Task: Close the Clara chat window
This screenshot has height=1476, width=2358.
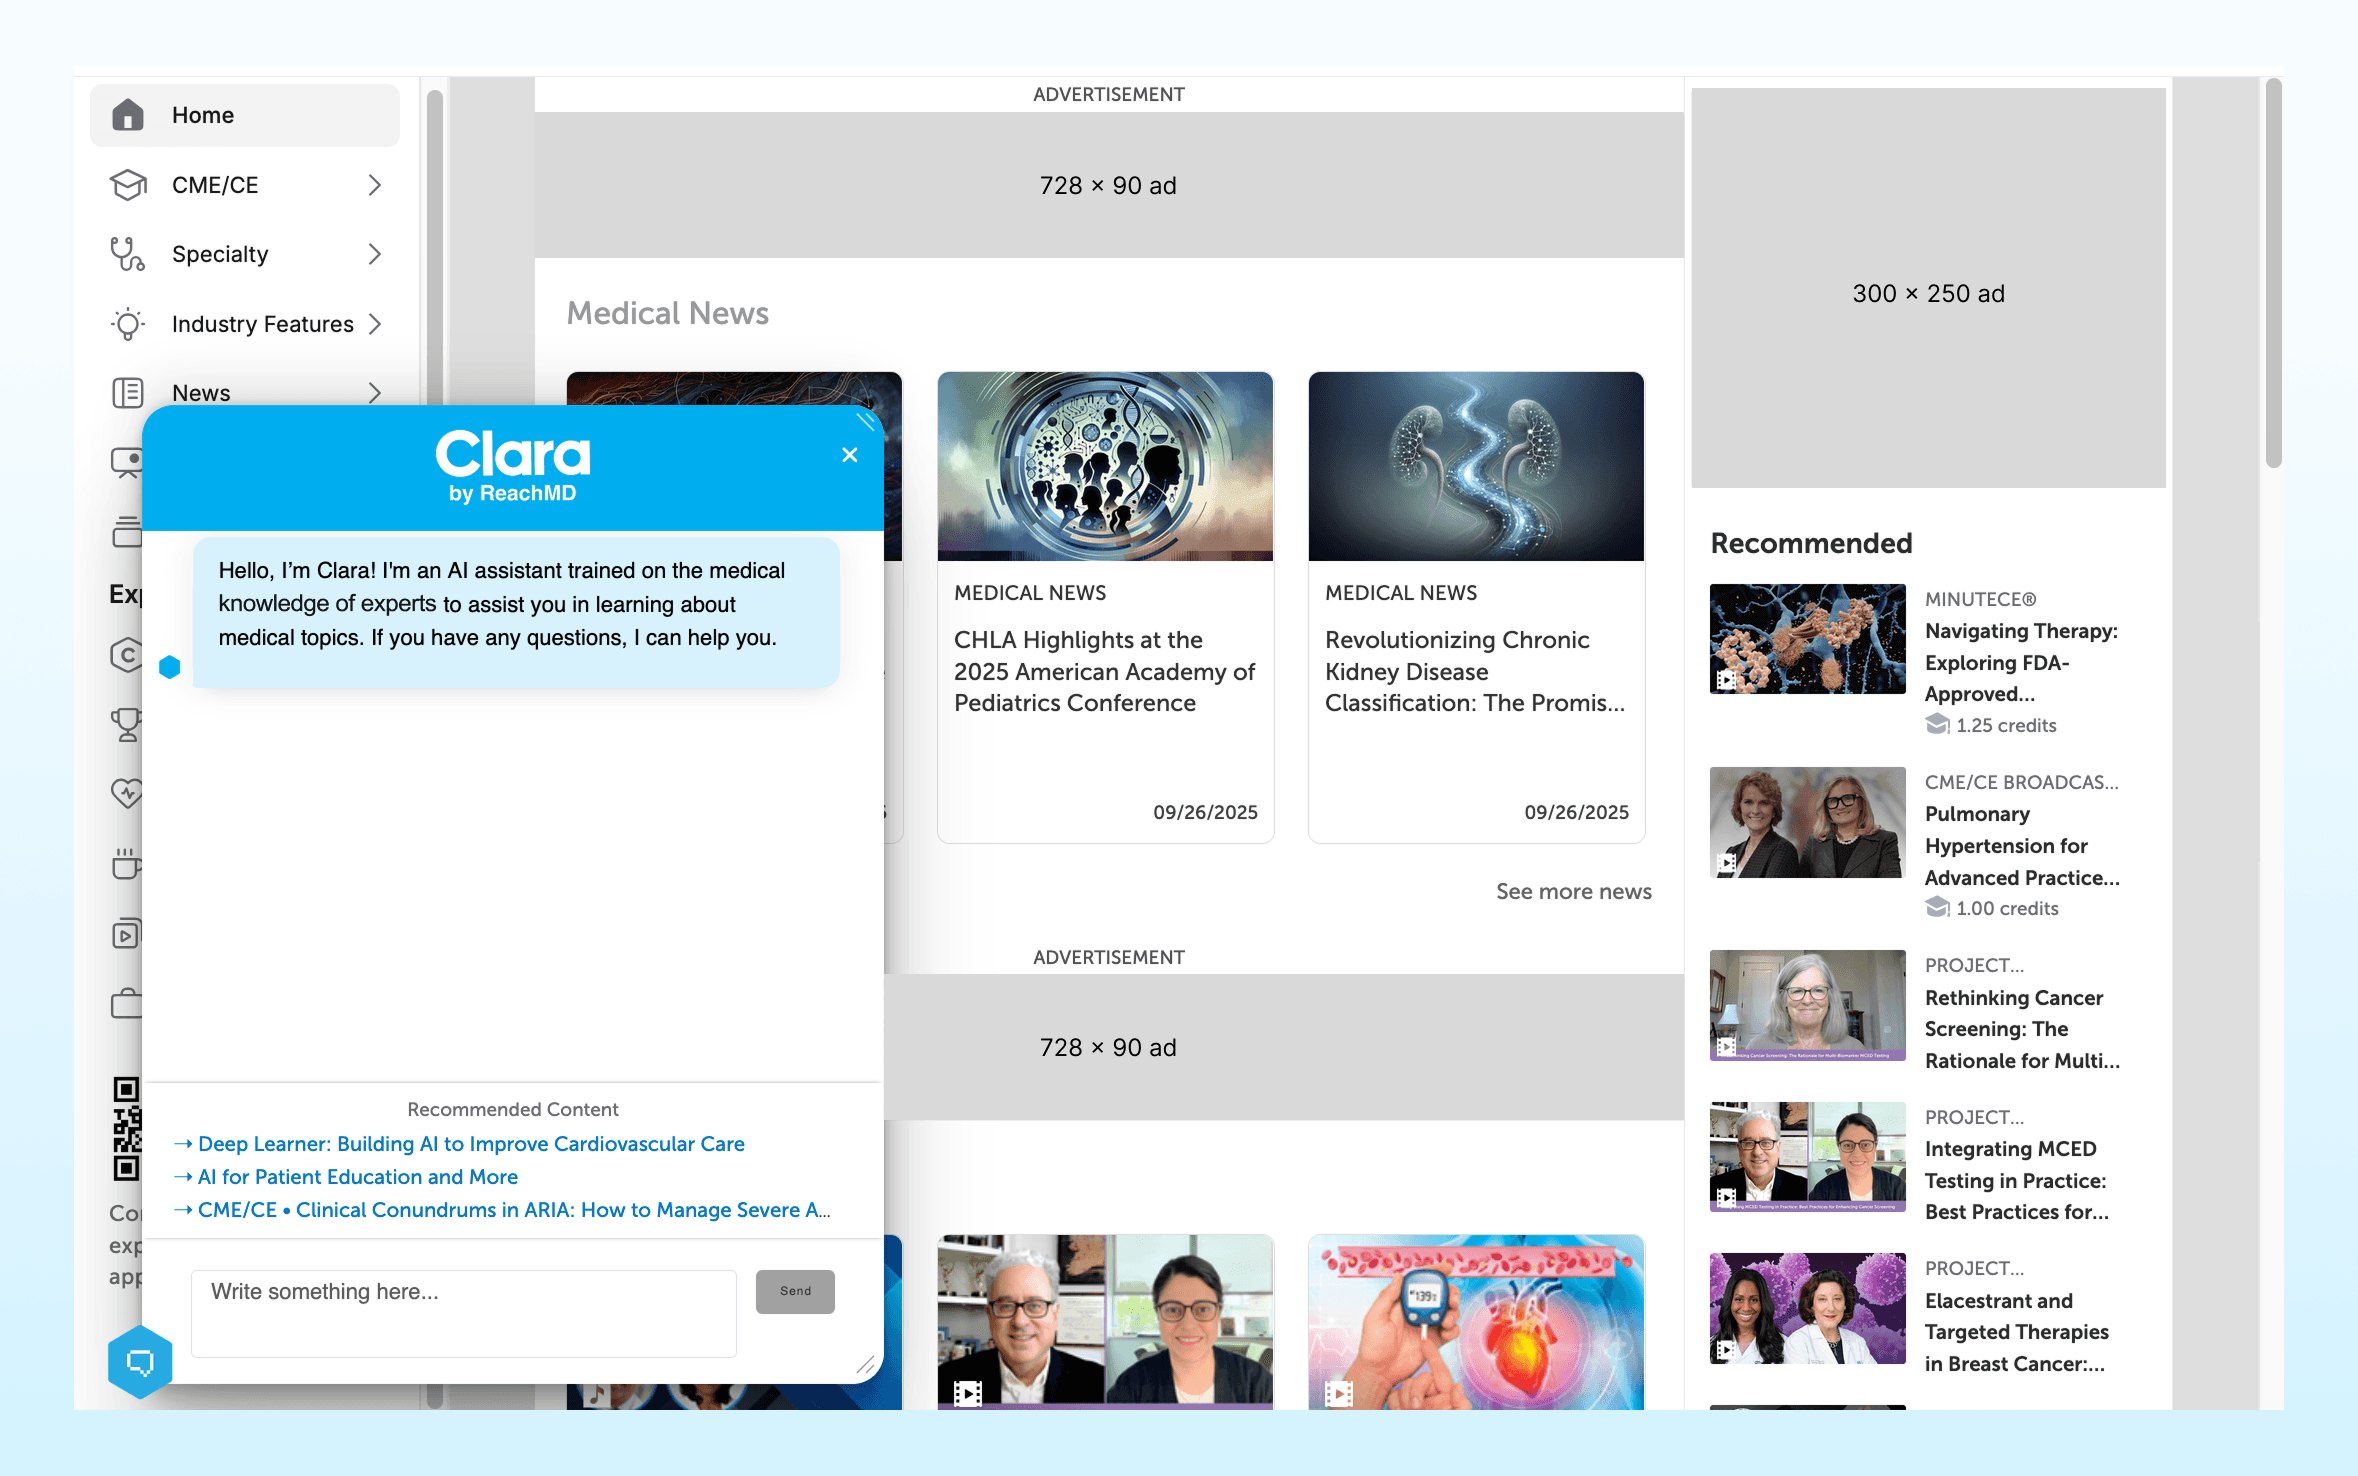Action: click(x=850, y=455)
